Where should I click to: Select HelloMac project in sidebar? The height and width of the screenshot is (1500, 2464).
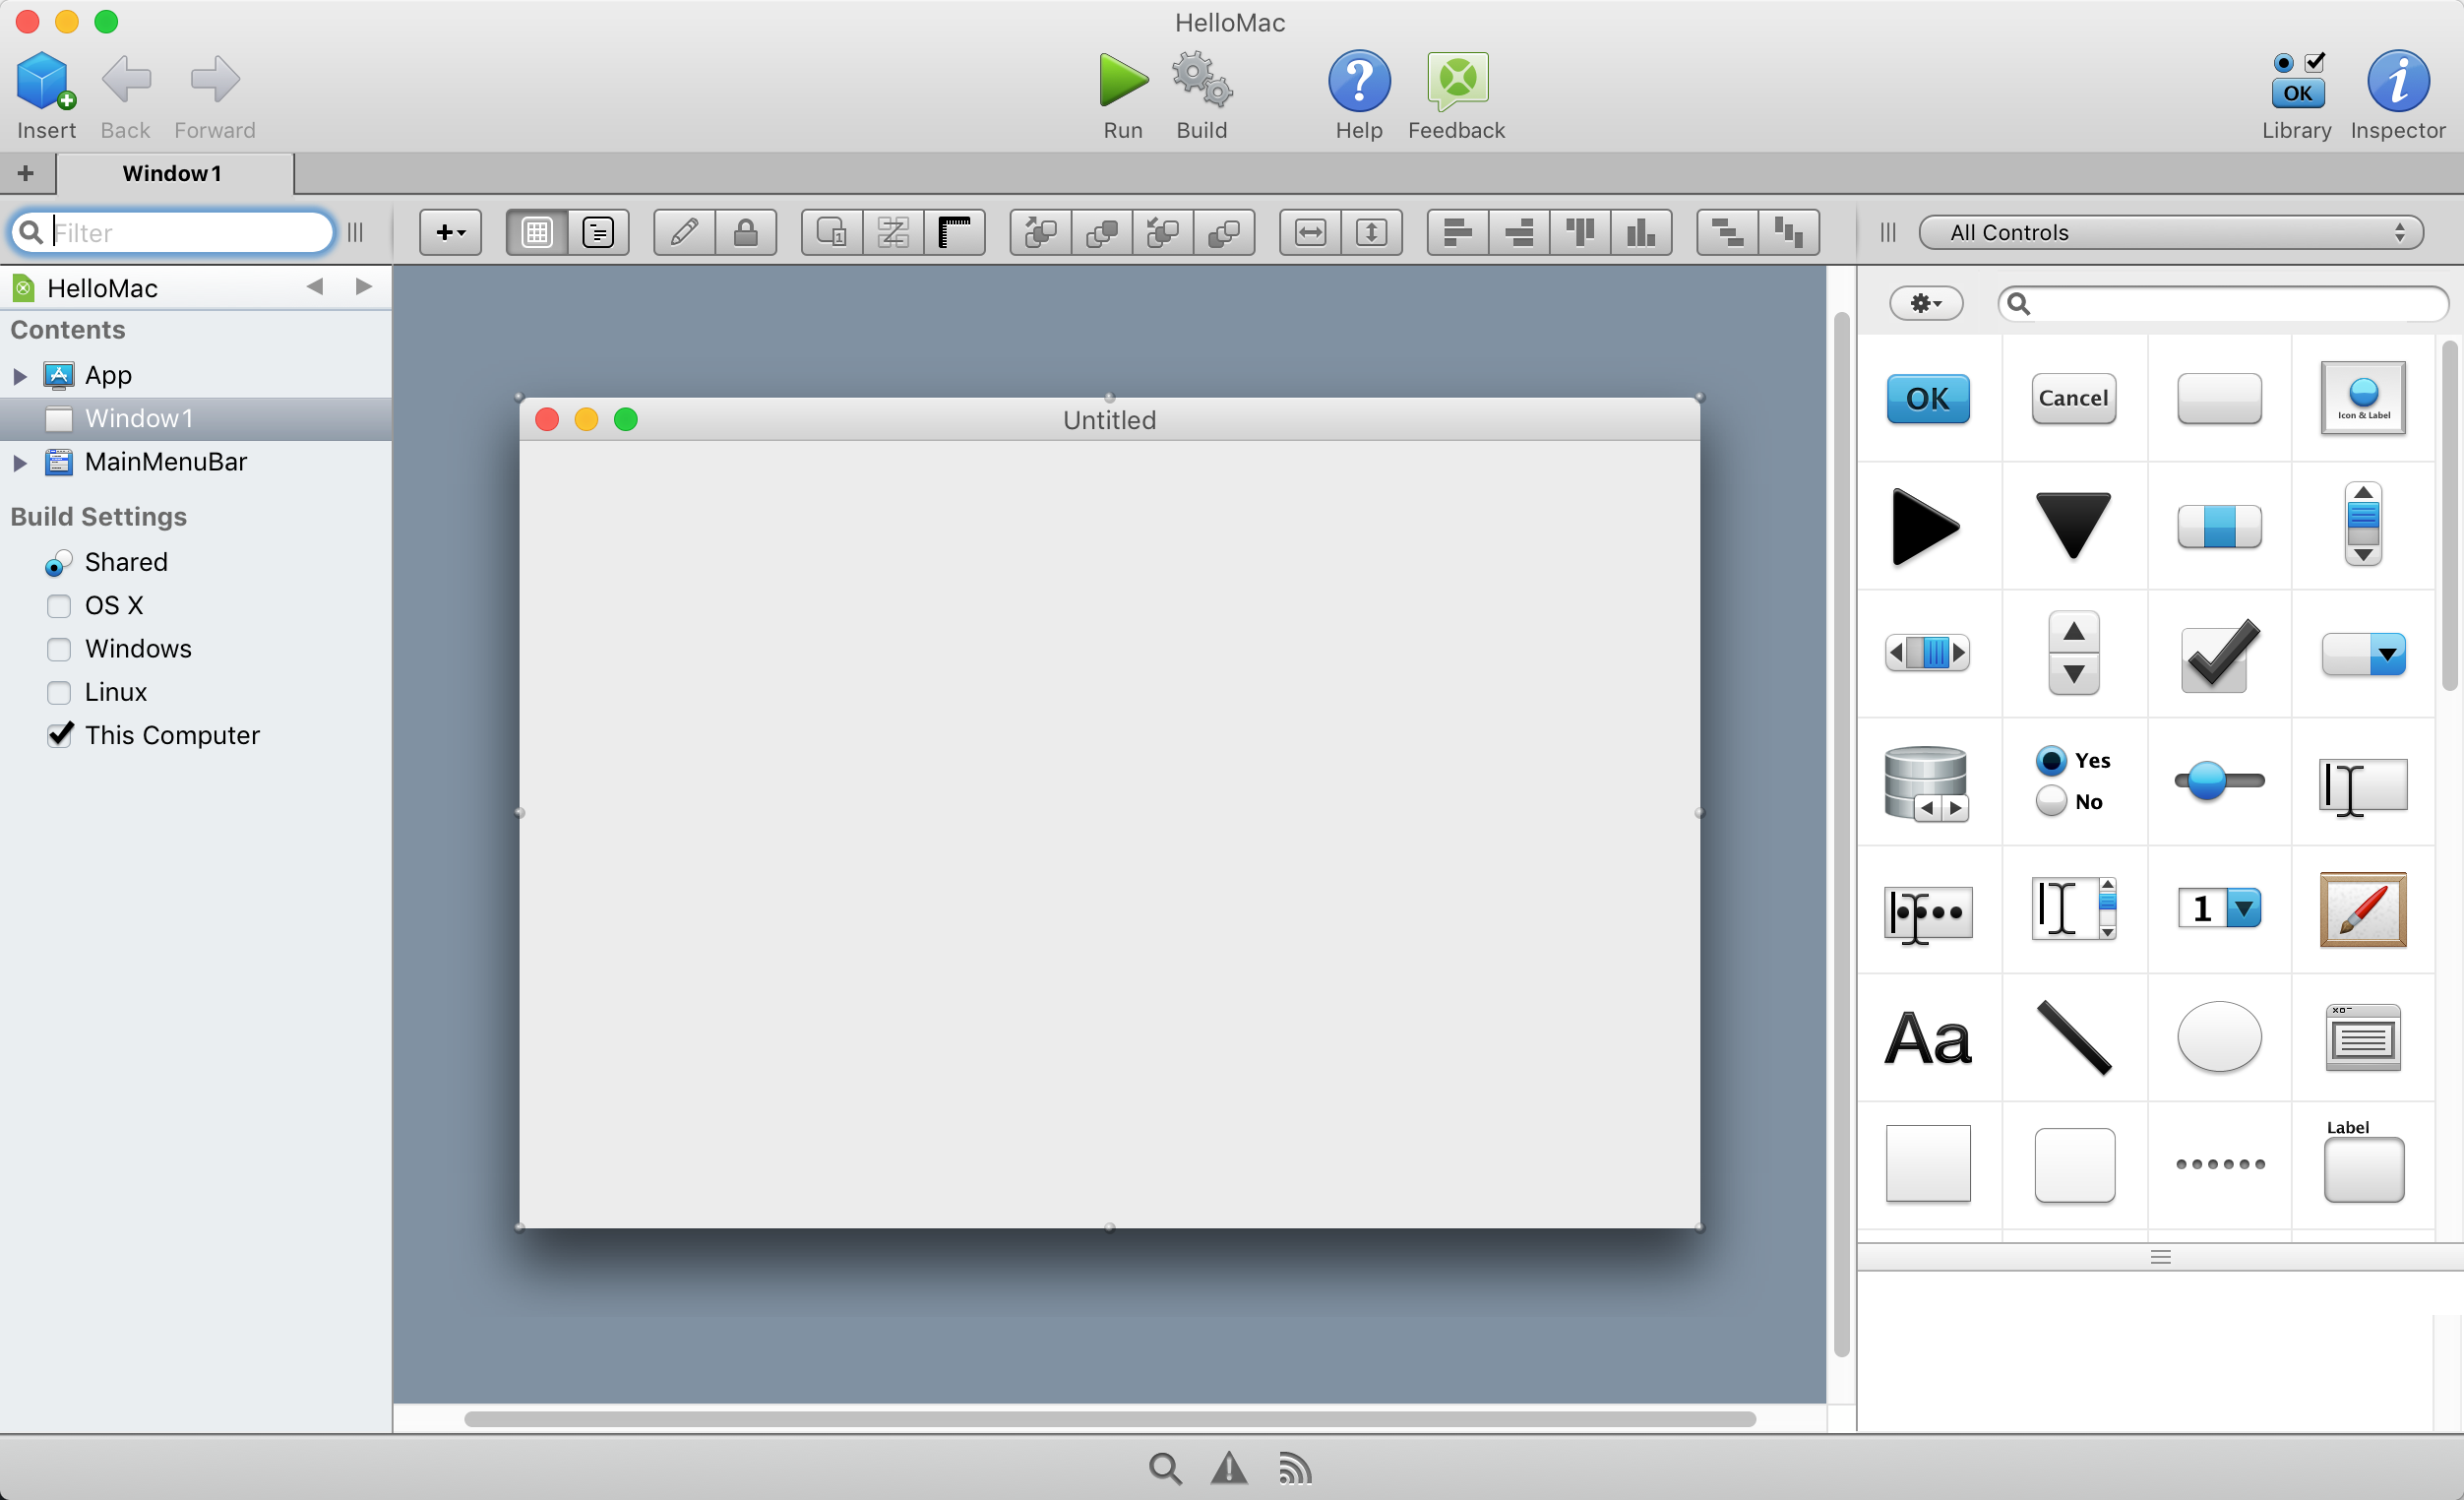[102, 285]
